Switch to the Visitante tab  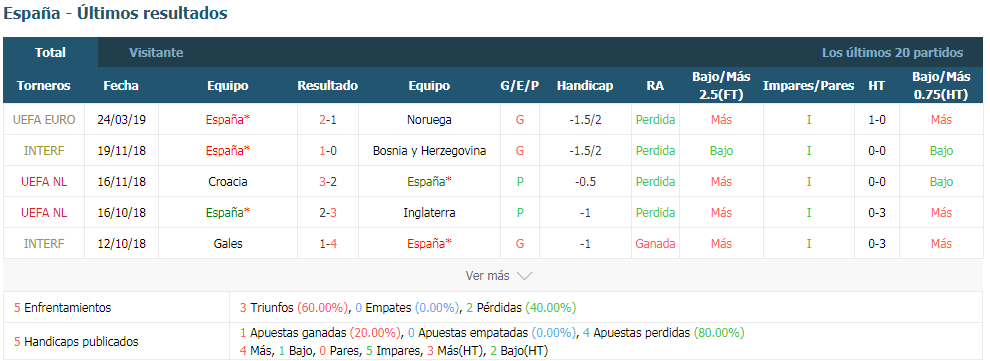[156, 53]
